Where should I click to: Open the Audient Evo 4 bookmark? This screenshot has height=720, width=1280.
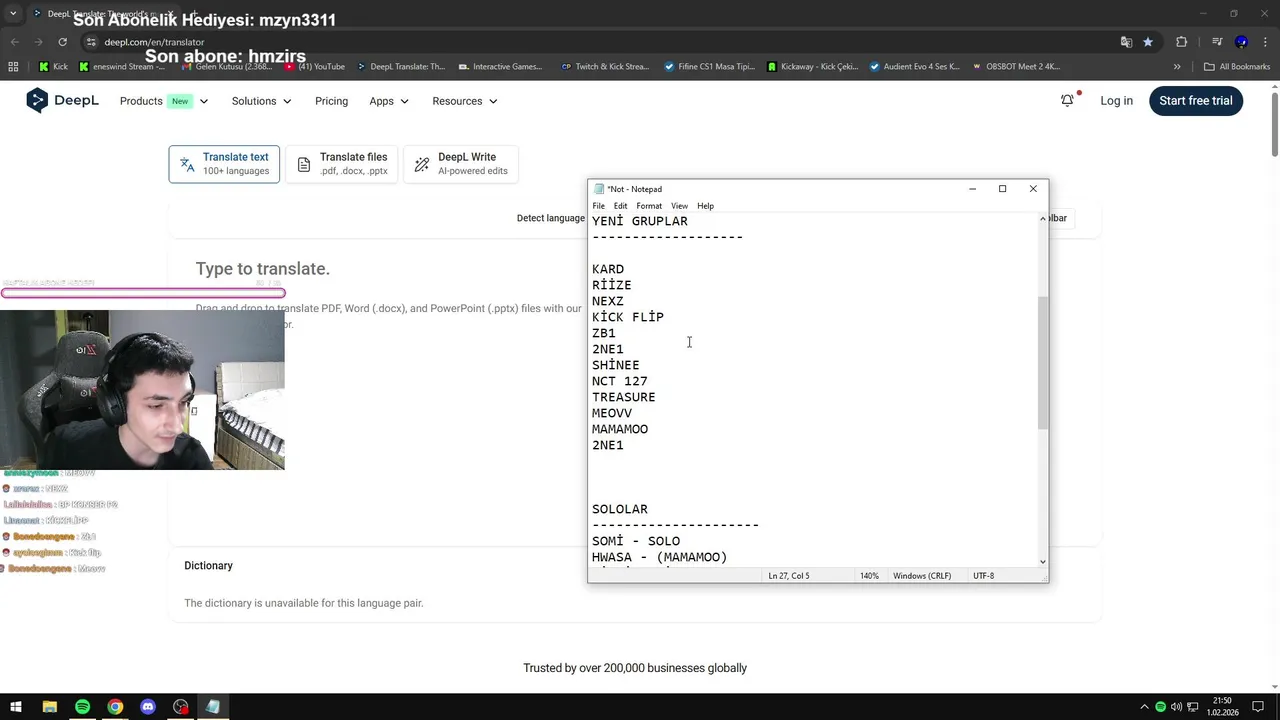click(x=914, y=67)
